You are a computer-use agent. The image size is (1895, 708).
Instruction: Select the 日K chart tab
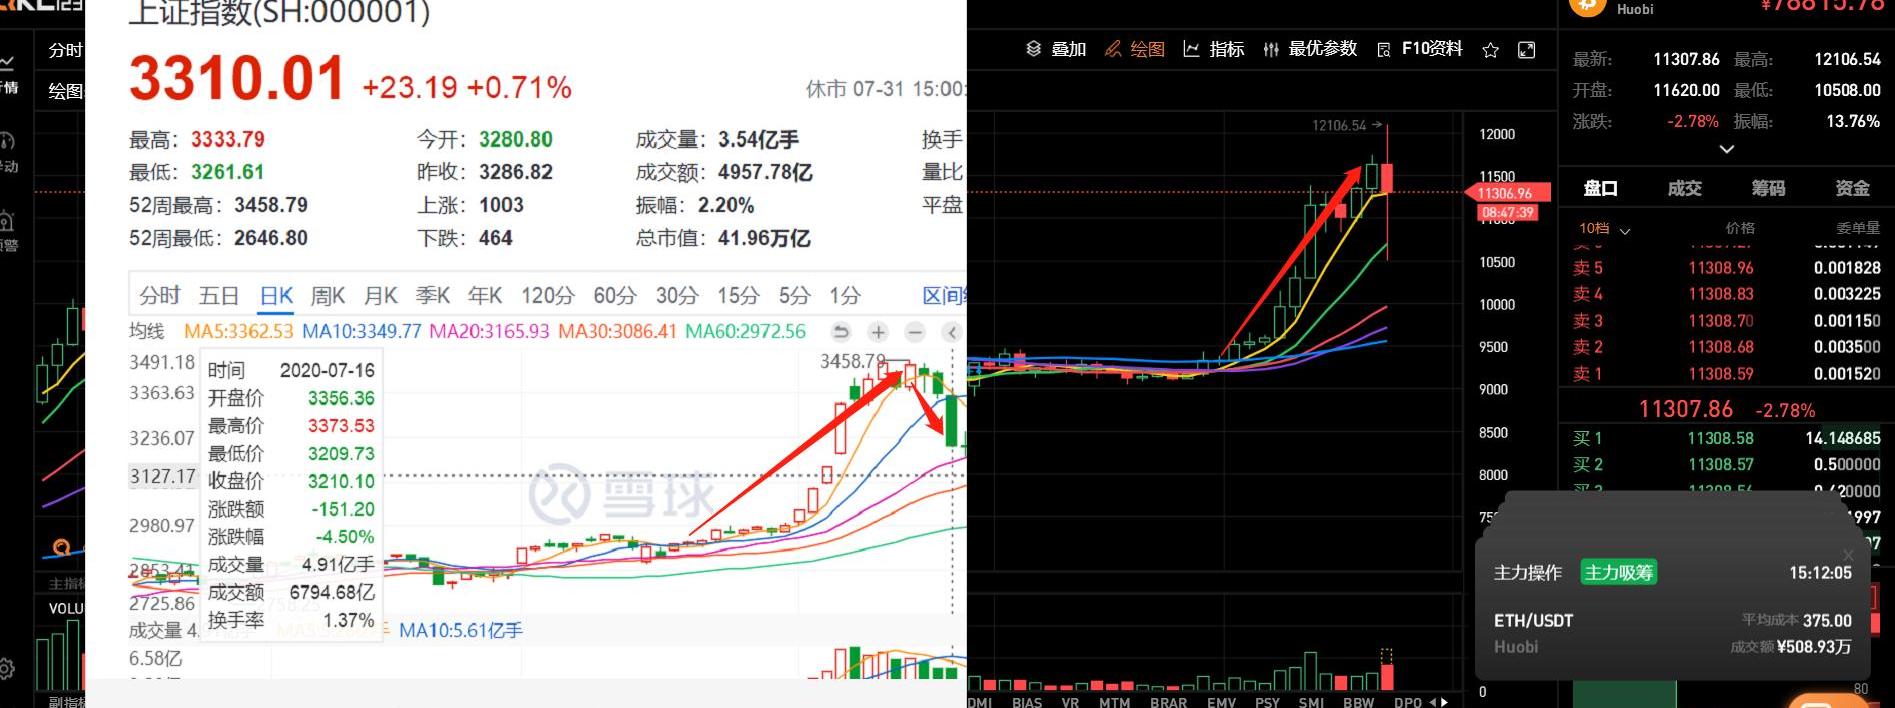click(276, 295)
